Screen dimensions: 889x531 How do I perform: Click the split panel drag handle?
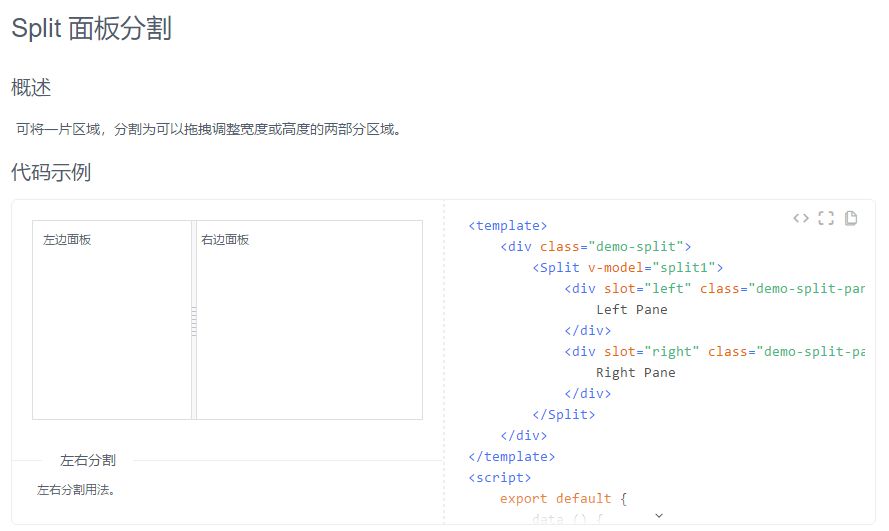[194, 321]
